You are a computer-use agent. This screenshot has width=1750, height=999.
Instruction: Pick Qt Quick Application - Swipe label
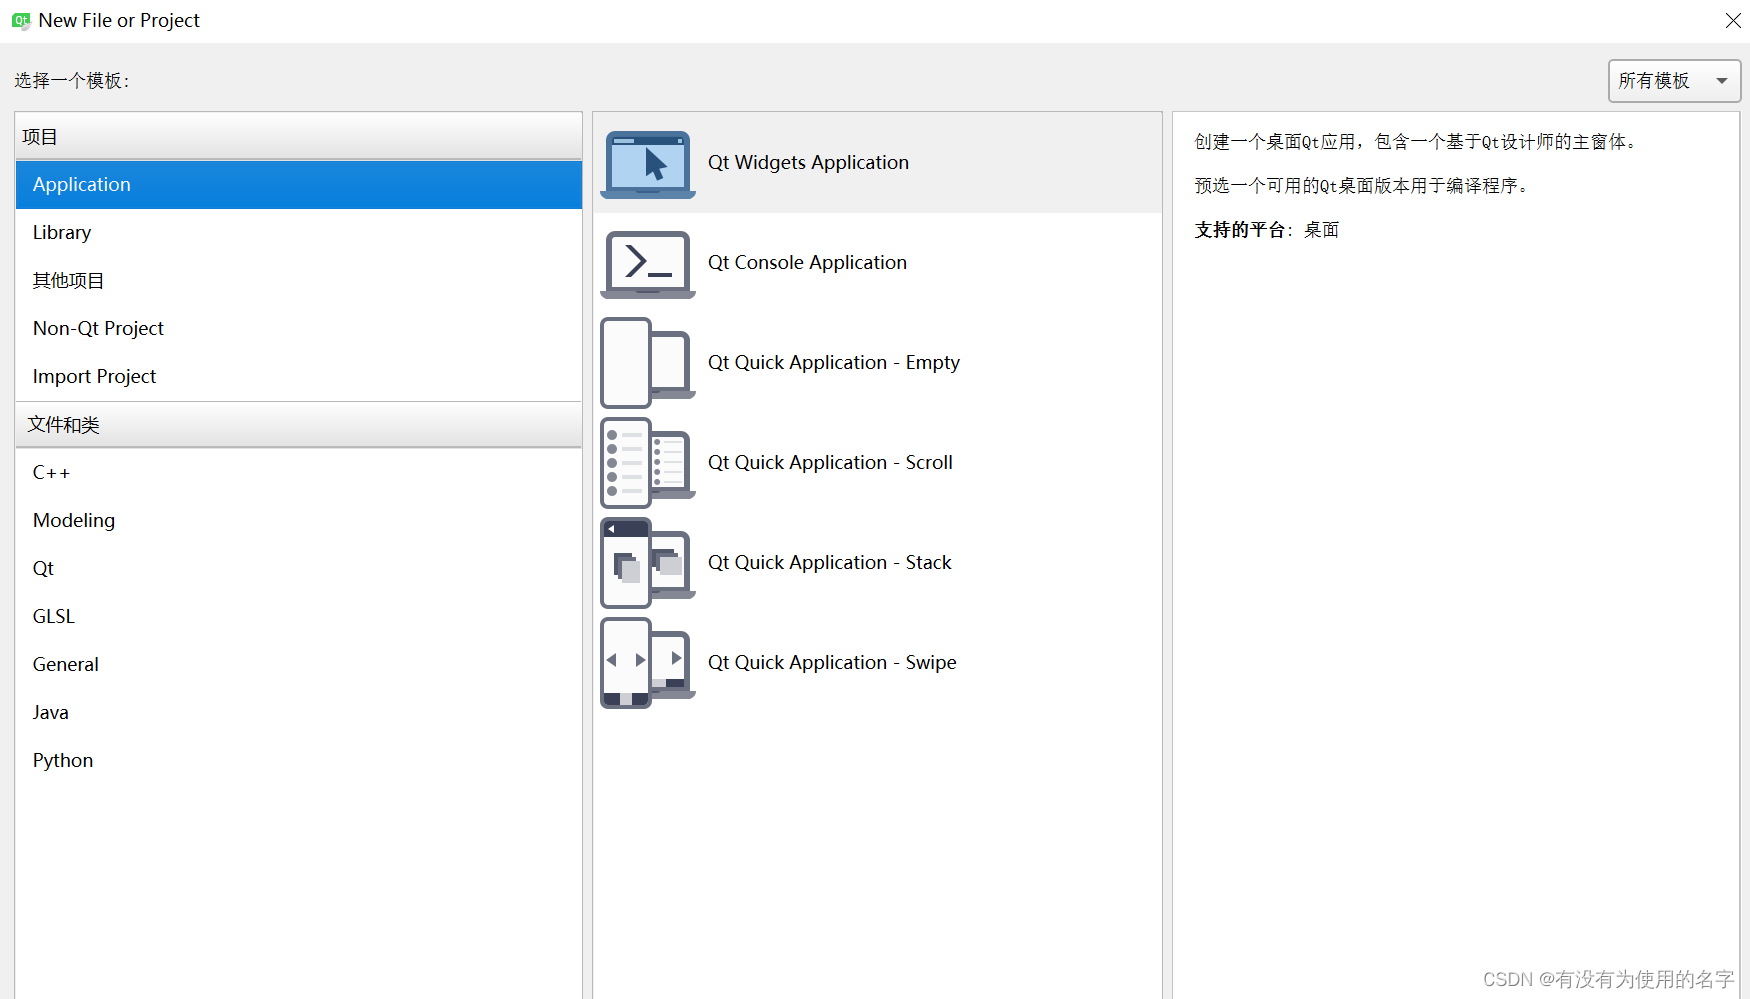tap(832, 663)
